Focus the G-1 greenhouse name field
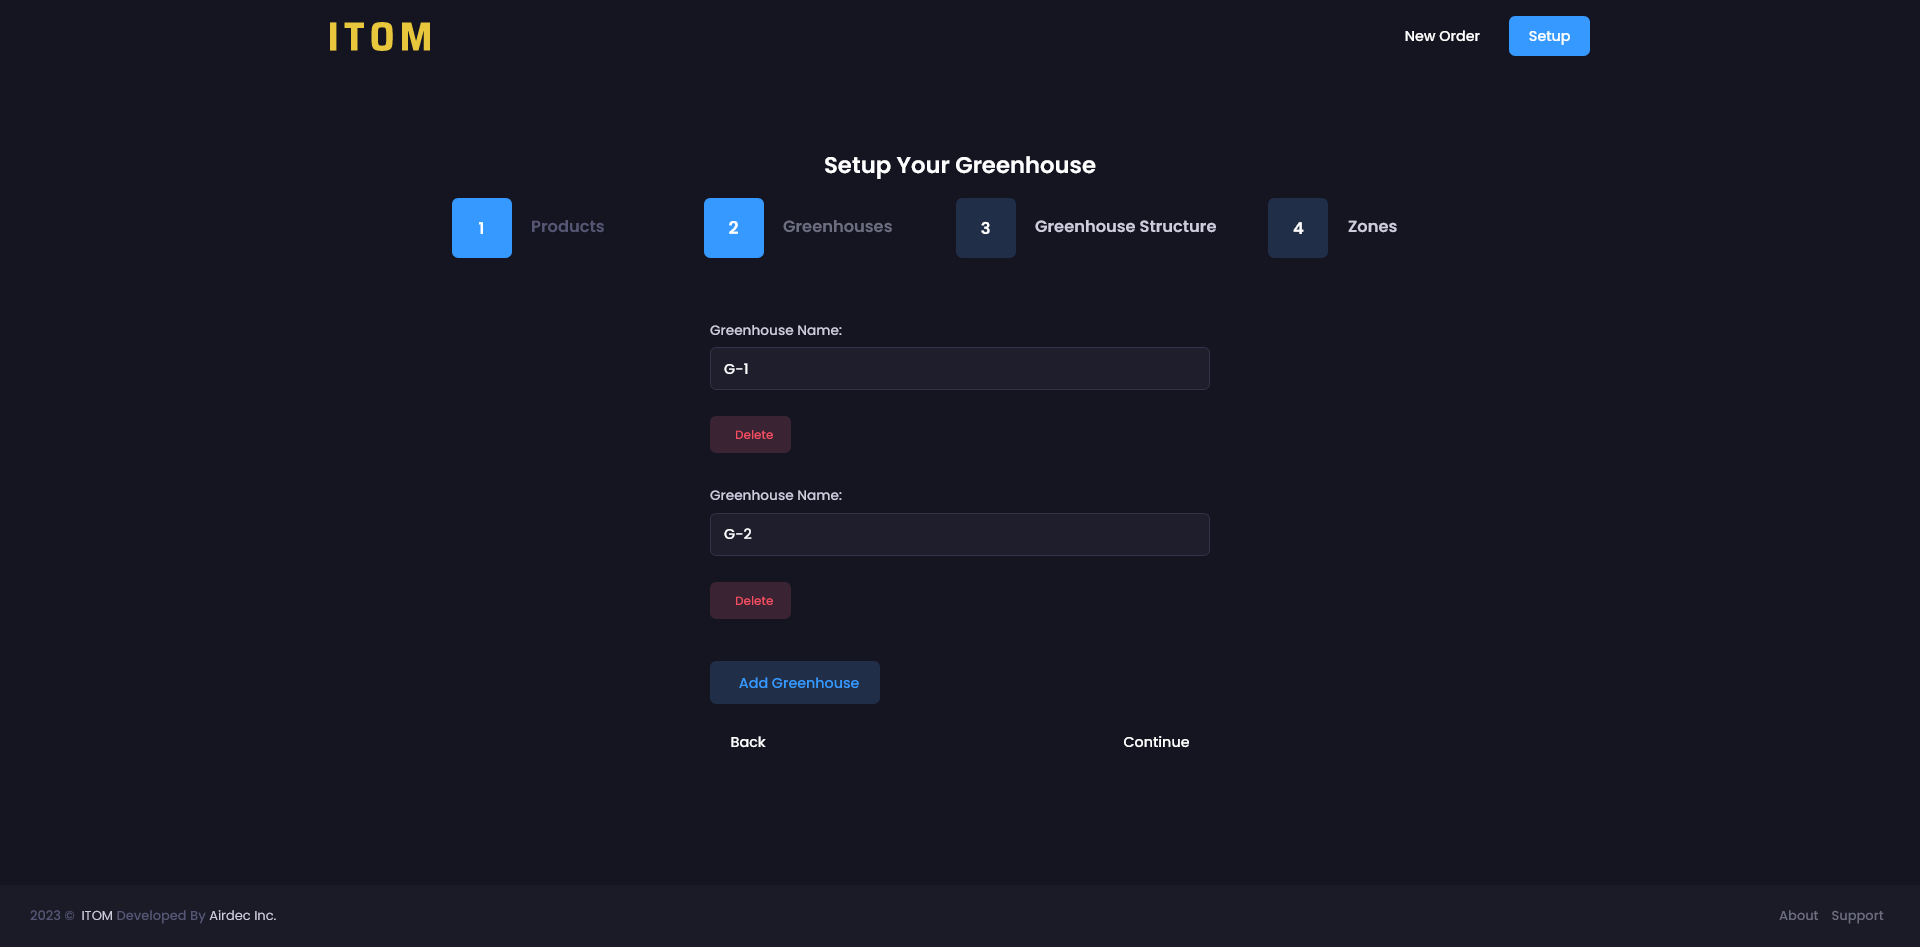Image resolution: width=1920 pixels, height=947 pixels. pos(959,369)
